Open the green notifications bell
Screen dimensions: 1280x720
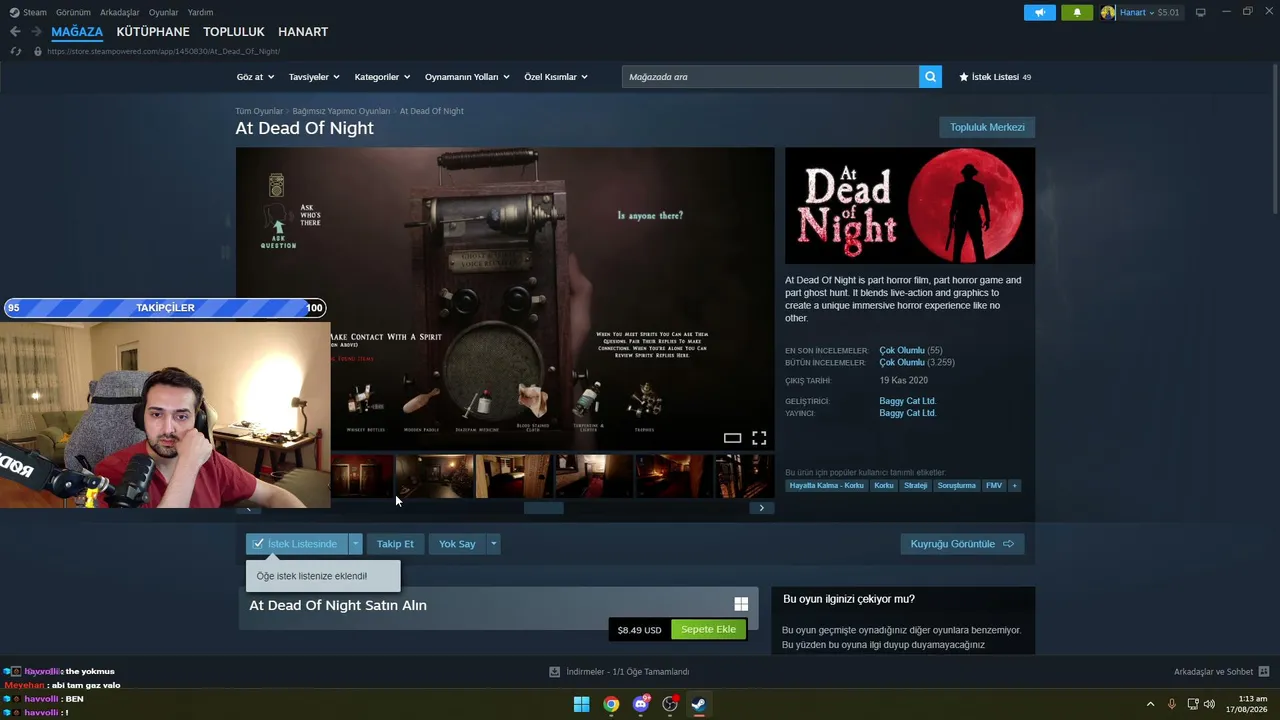coord(1077,12)
